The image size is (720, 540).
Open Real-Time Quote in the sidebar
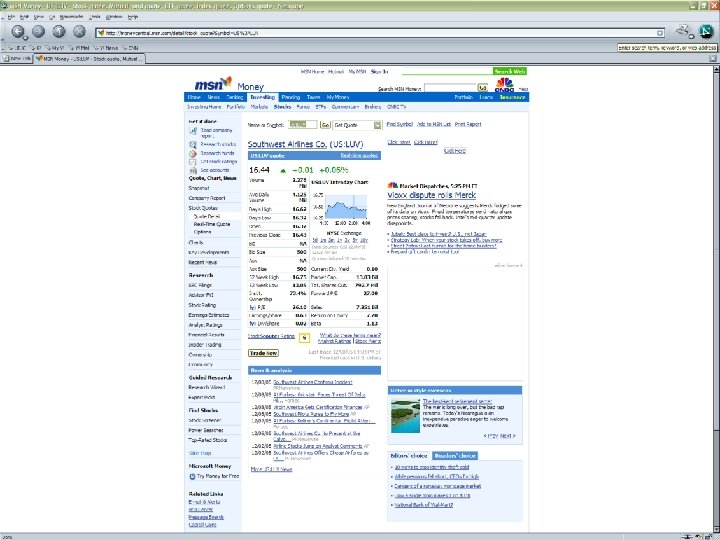(x=212, y=224)
